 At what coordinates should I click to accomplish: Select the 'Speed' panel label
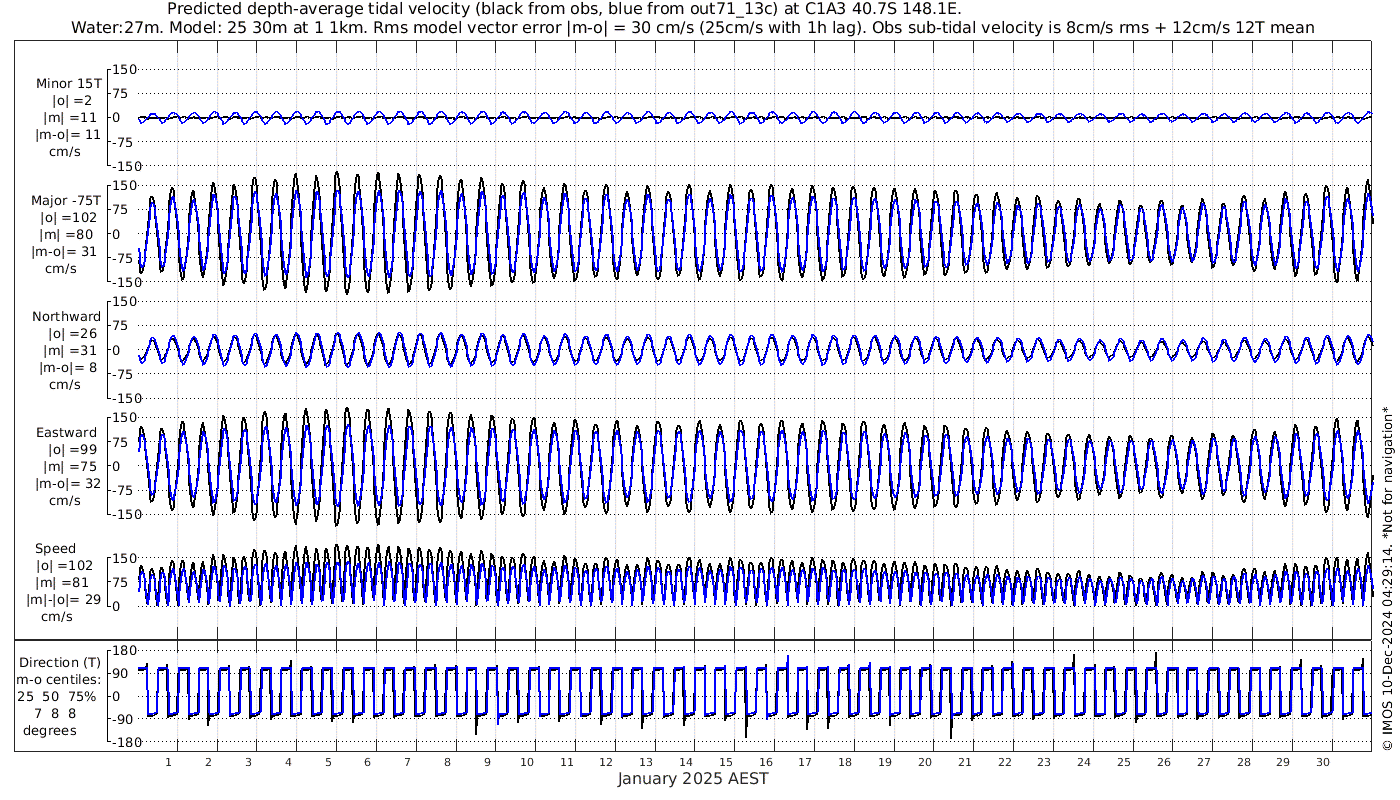(55, 549)
